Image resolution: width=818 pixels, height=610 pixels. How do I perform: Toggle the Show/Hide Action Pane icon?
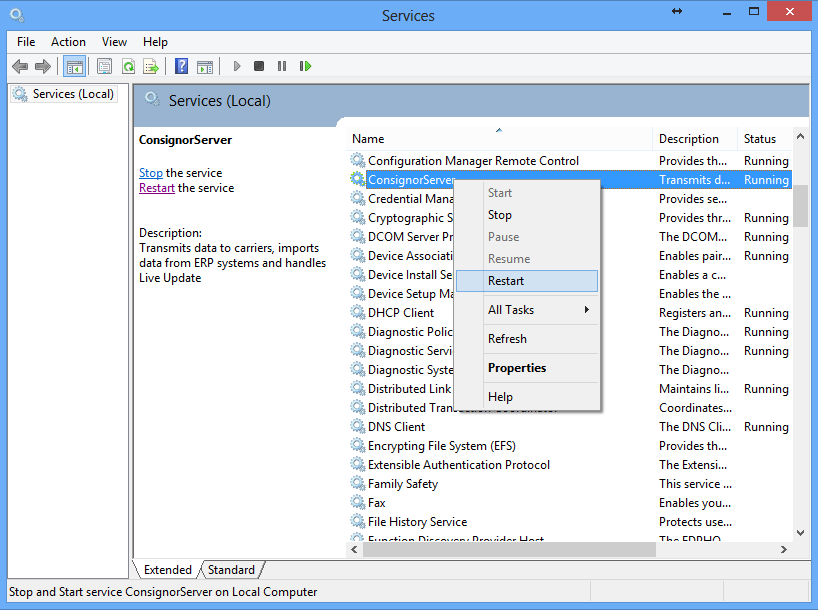[x=206, y=66]
